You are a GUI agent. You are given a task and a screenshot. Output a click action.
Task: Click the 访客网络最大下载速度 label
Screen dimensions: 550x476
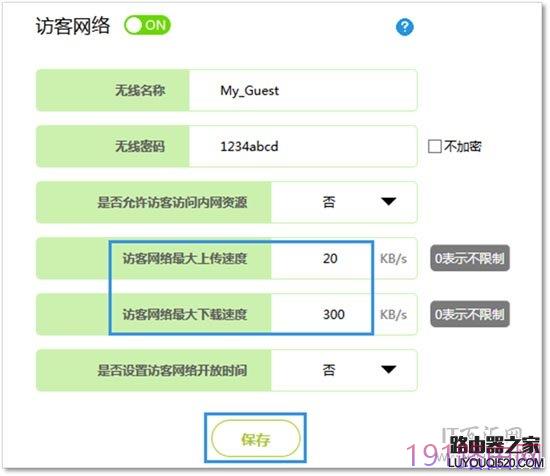point(185,314)
